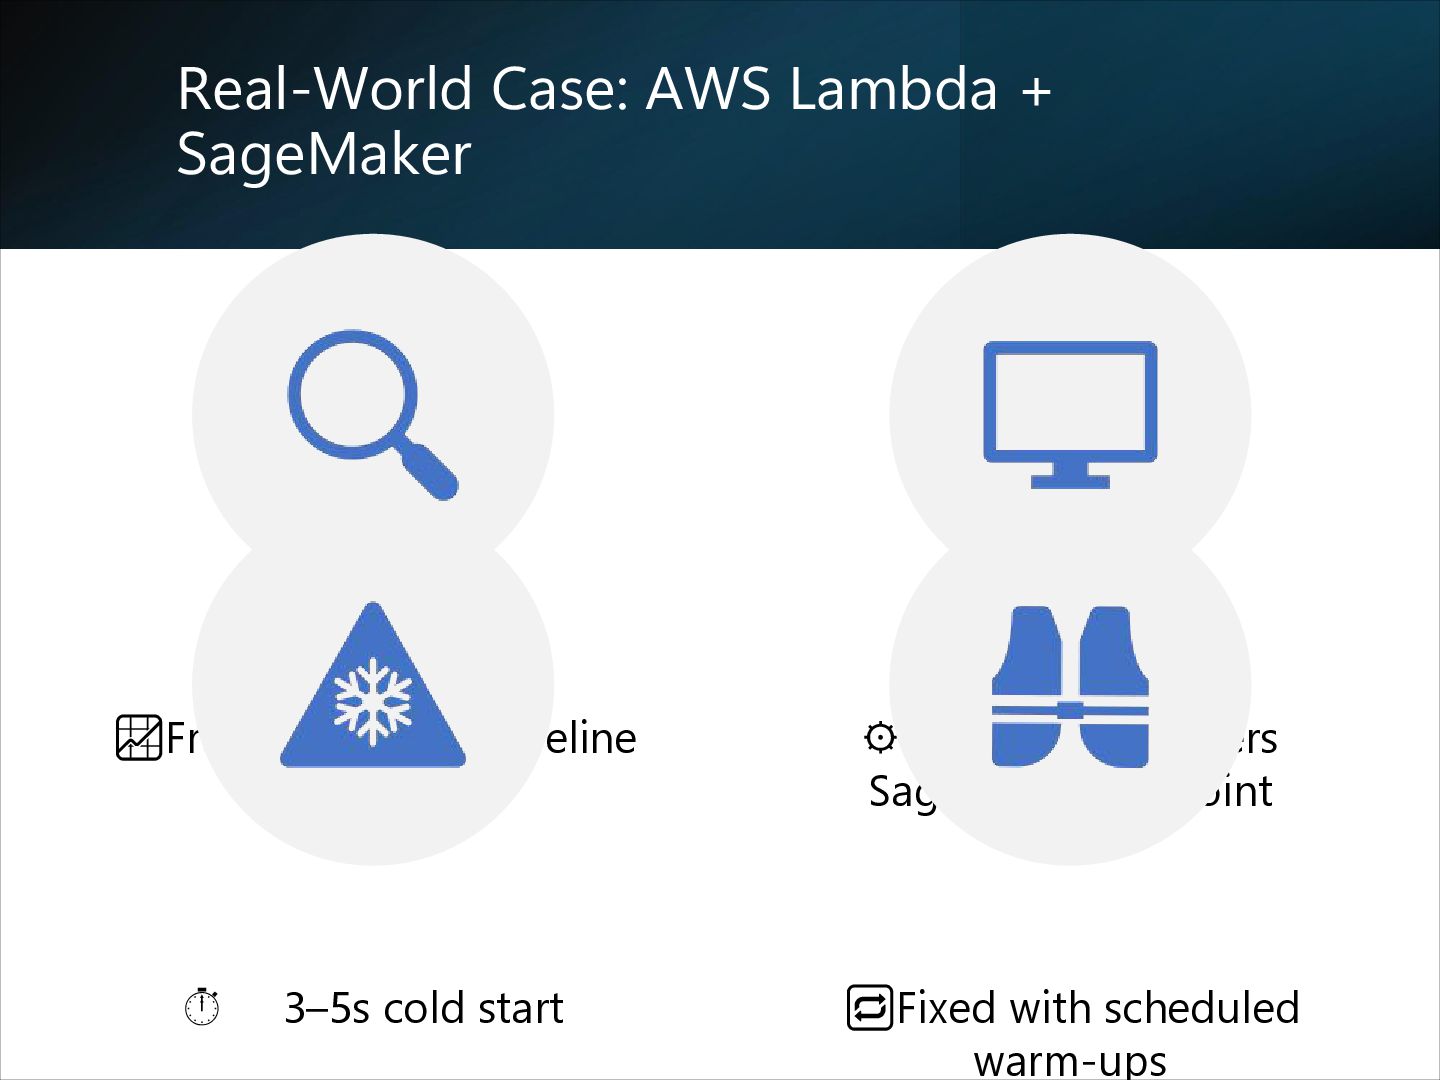Click the truncated "Sag" text
Screen dimensions: 1440x1080
[x=902, y=792]
